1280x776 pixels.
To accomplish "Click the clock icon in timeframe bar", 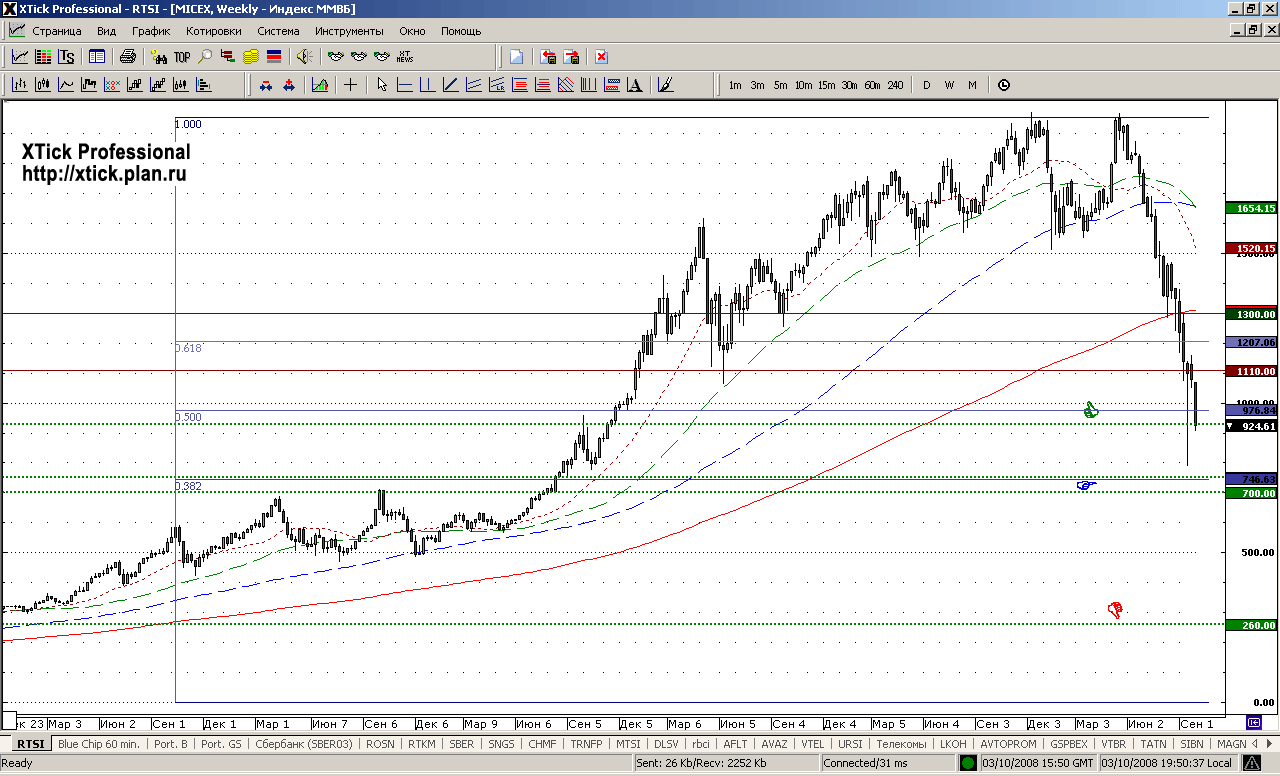I will pos(1004,85).
